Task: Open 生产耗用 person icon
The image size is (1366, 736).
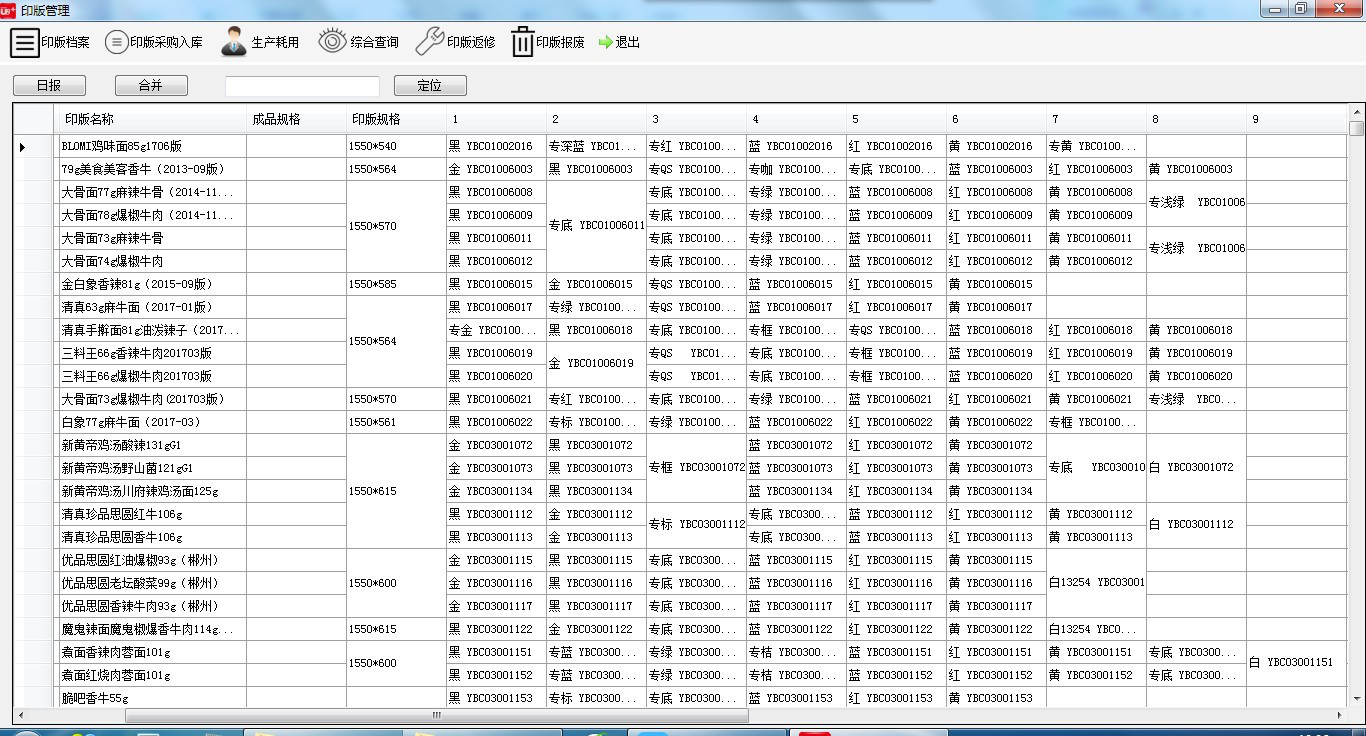Action: (233, 42)
